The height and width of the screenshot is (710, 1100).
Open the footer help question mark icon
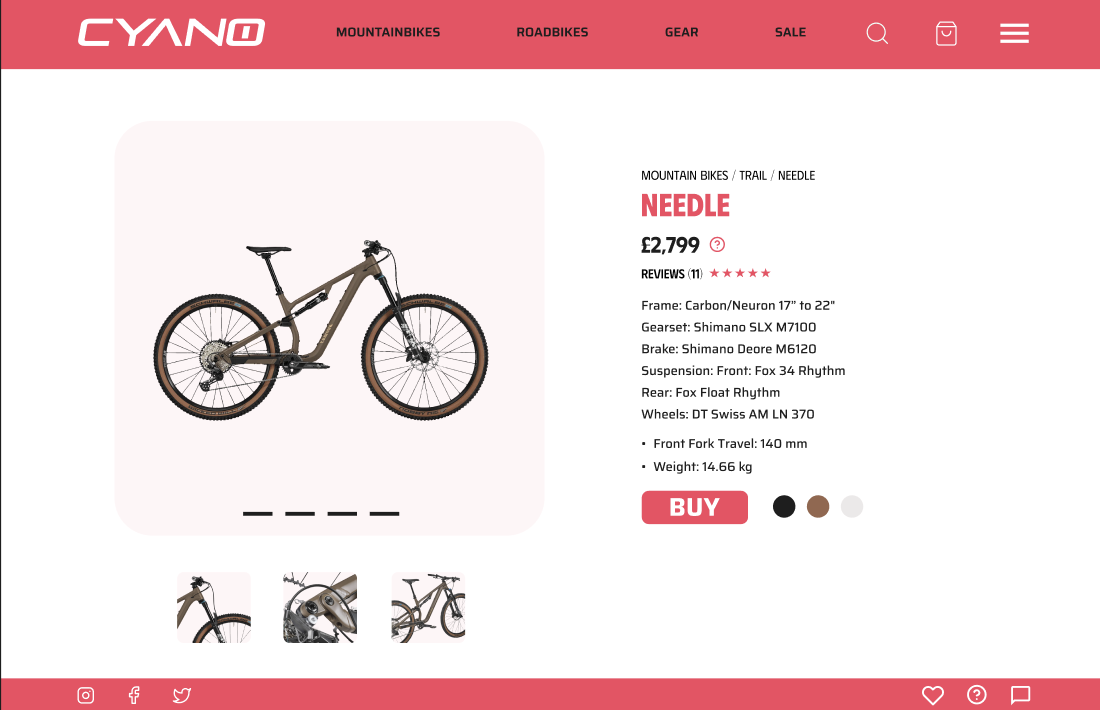click(977, 695)
